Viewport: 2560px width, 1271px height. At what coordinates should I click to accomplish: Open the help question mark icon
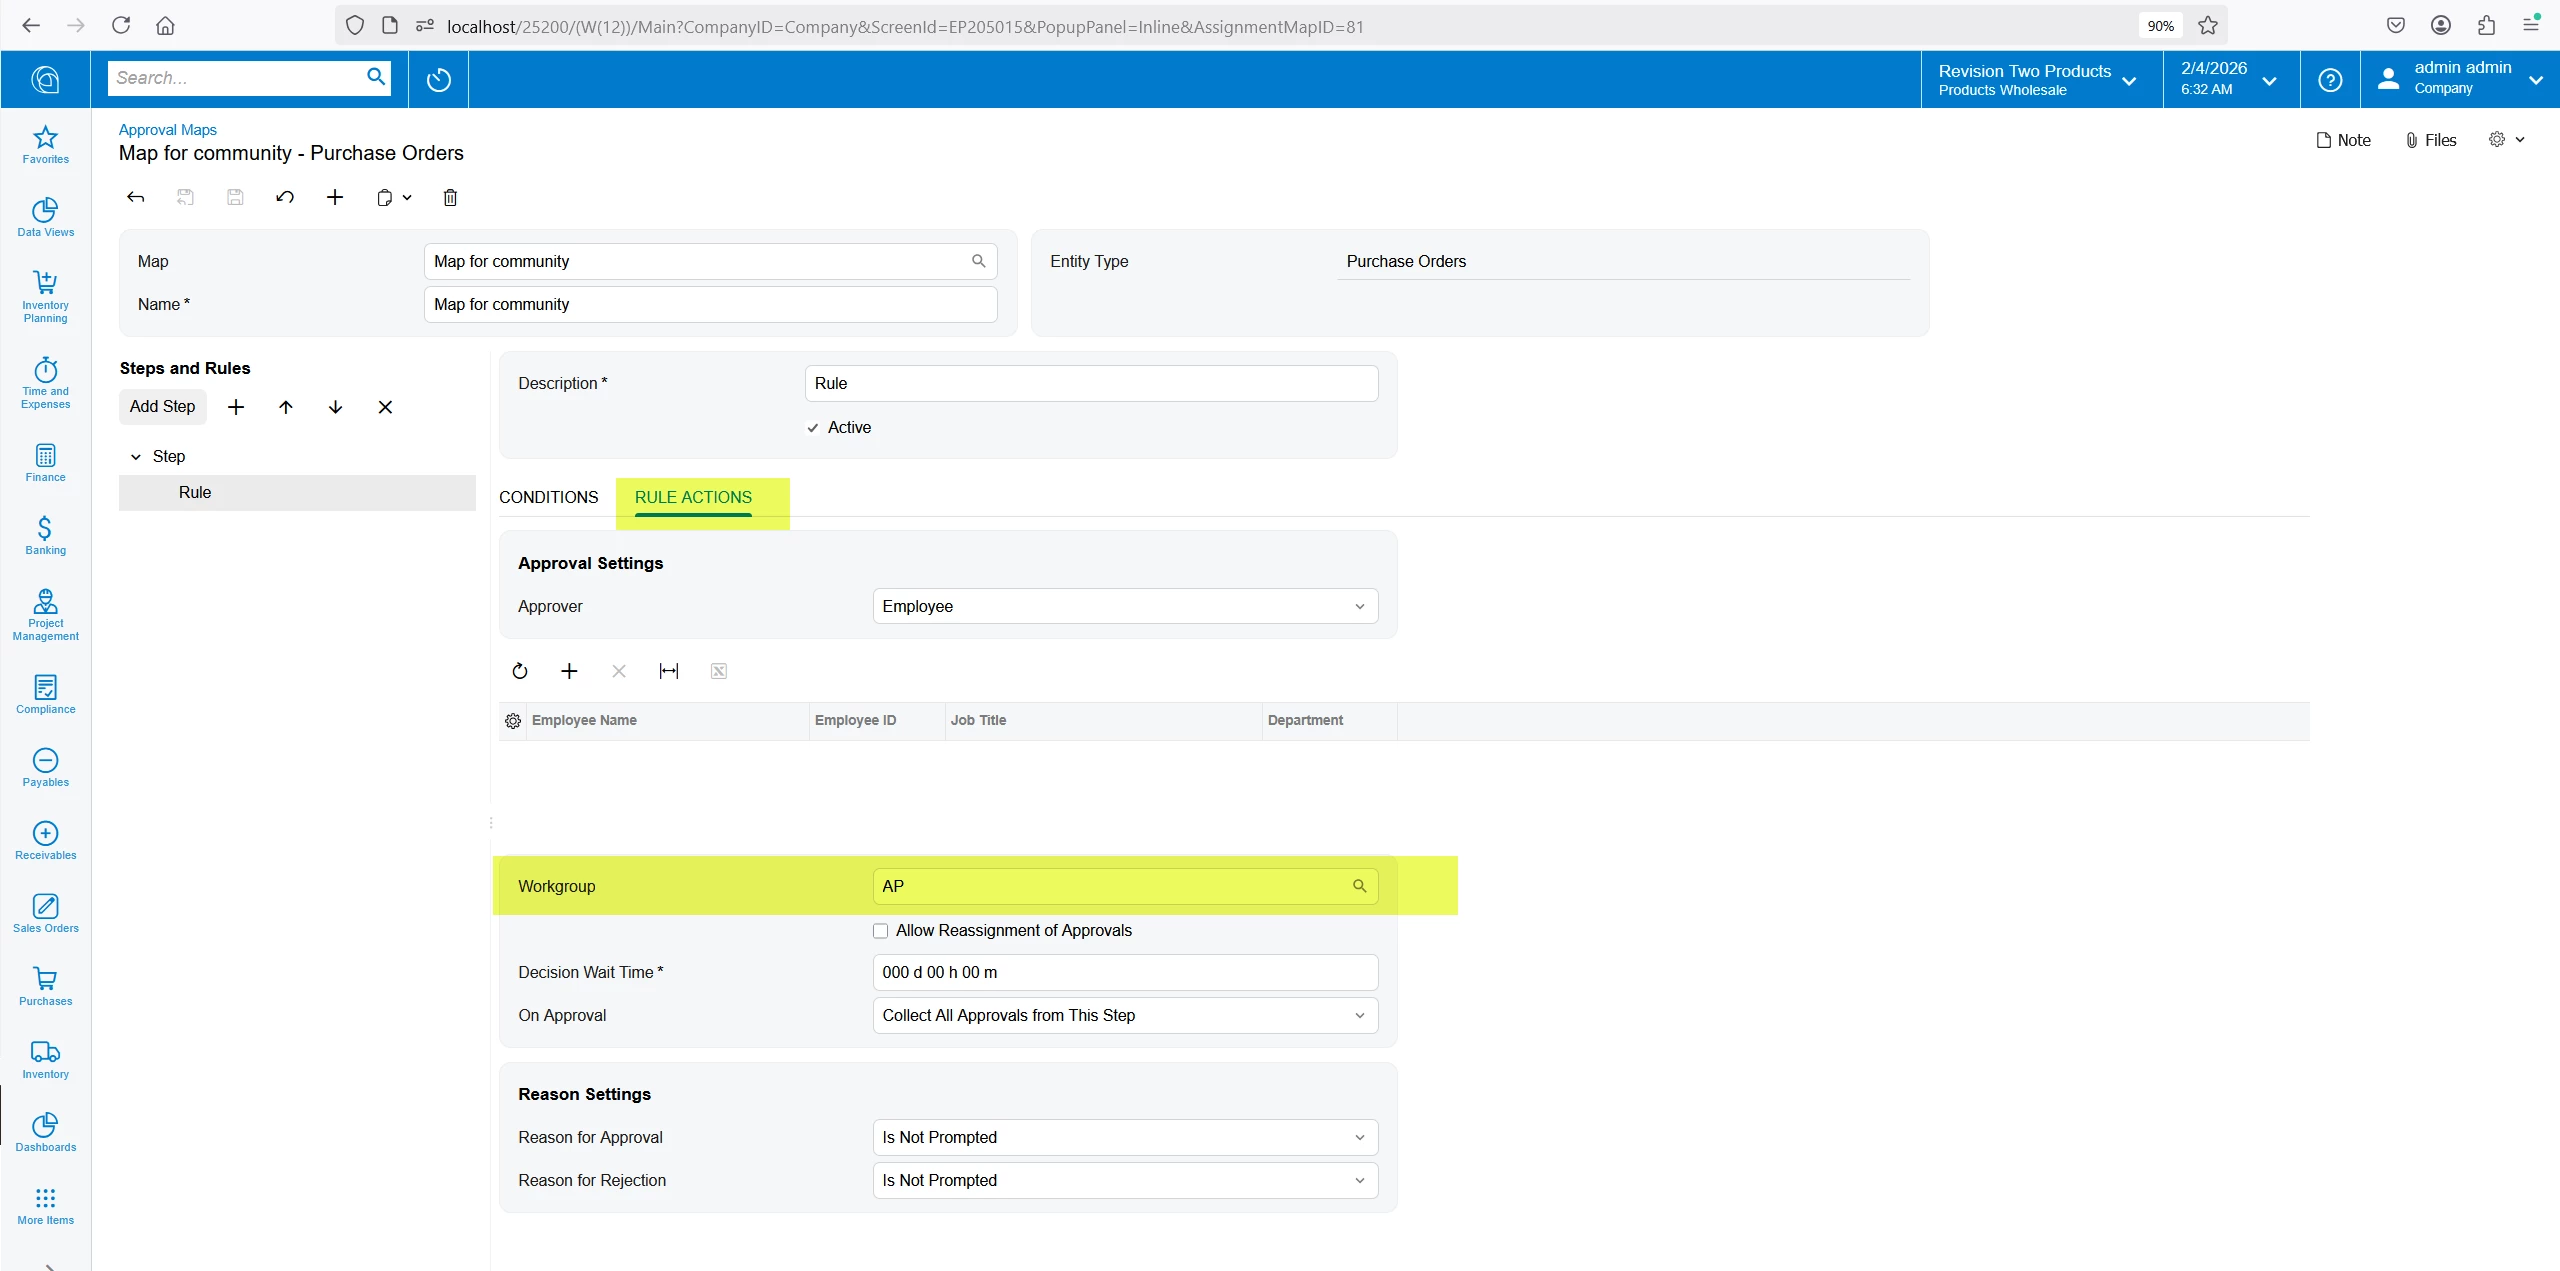click(x=2330, y=80)
